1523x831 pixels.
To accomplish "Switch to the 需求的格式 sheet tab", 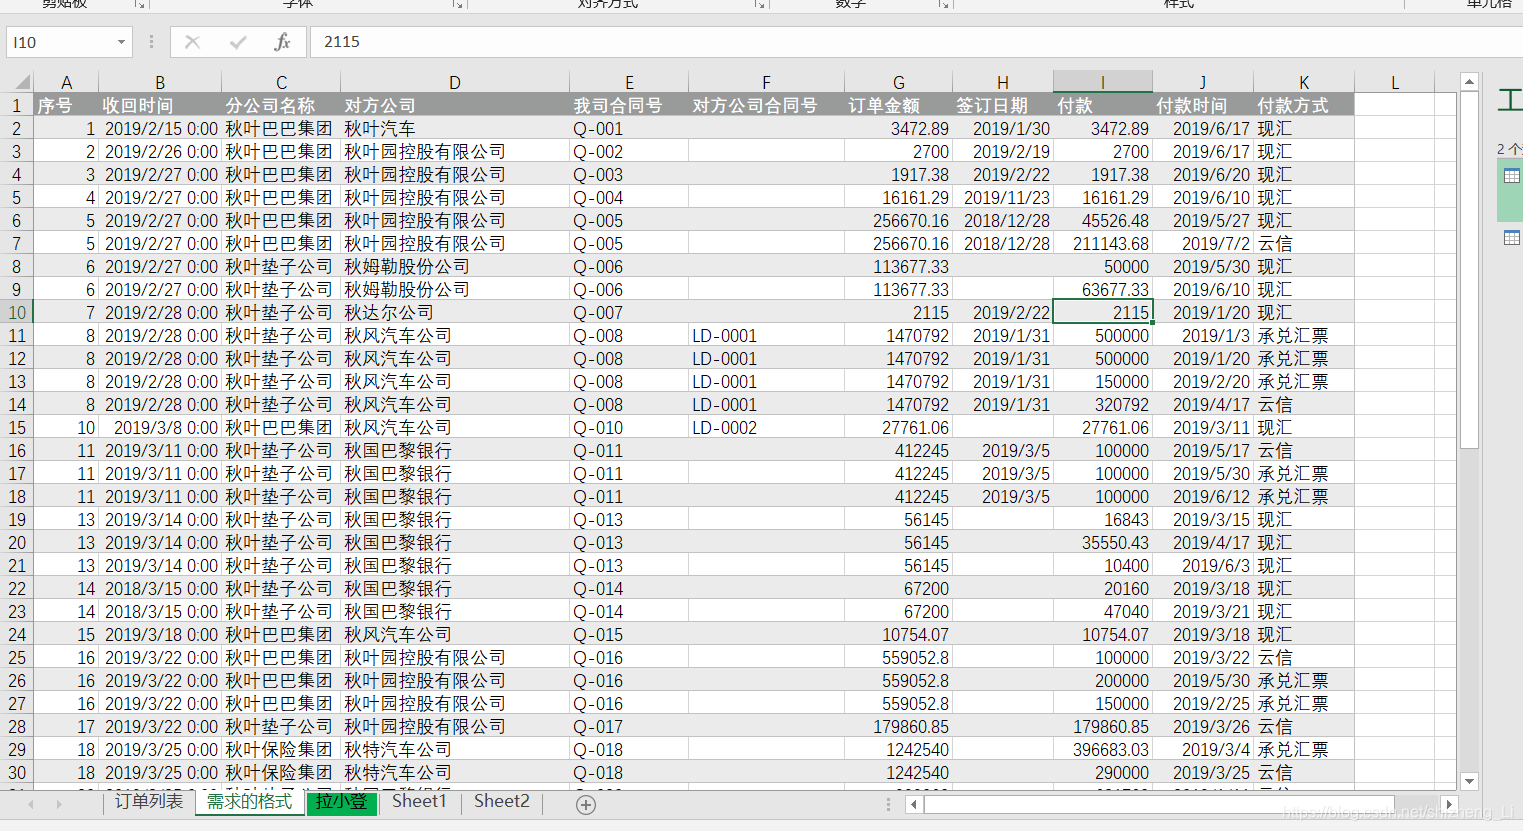I will pos(249,802).
